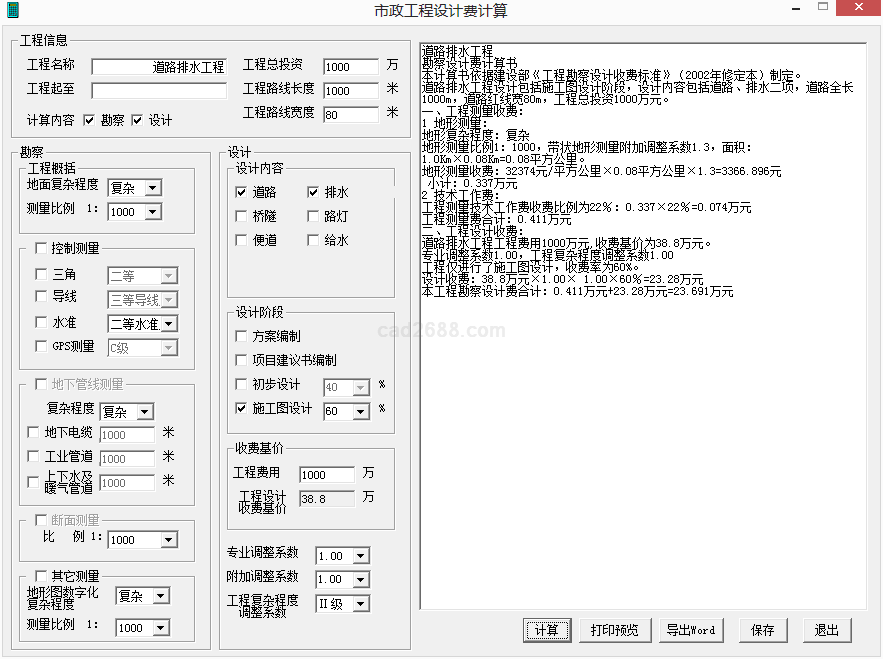Toggle the 排水 checkbox
This screenshot has height=659, width=883.
tap(313, 192)
